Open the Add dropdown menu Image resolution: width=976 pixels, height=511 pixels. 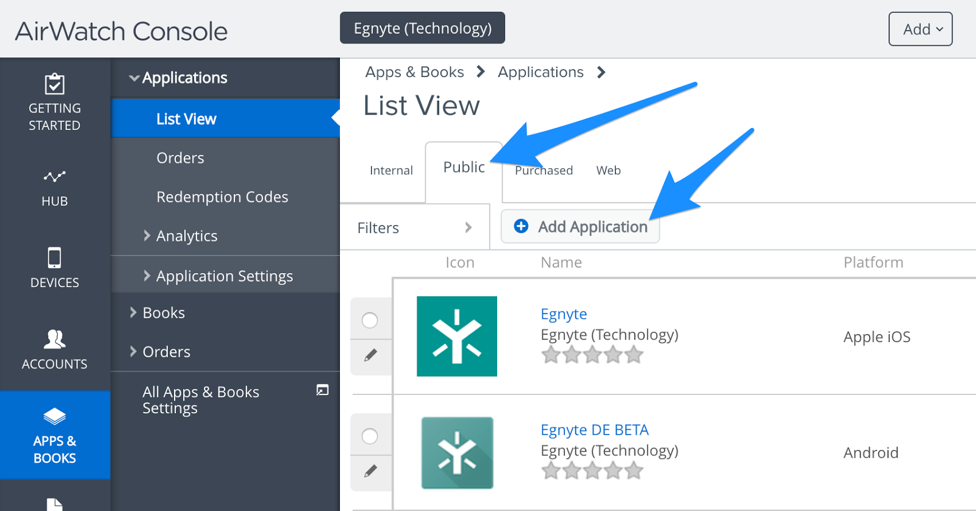click(920, 29)
